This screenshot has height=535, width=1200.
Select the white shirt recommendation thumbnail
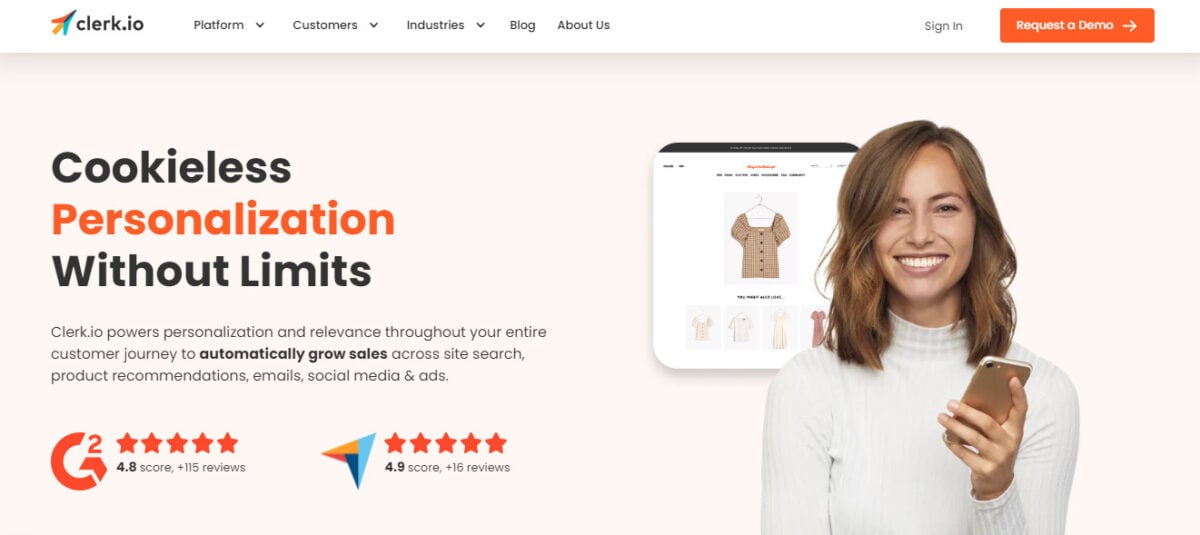coord(742,327)
